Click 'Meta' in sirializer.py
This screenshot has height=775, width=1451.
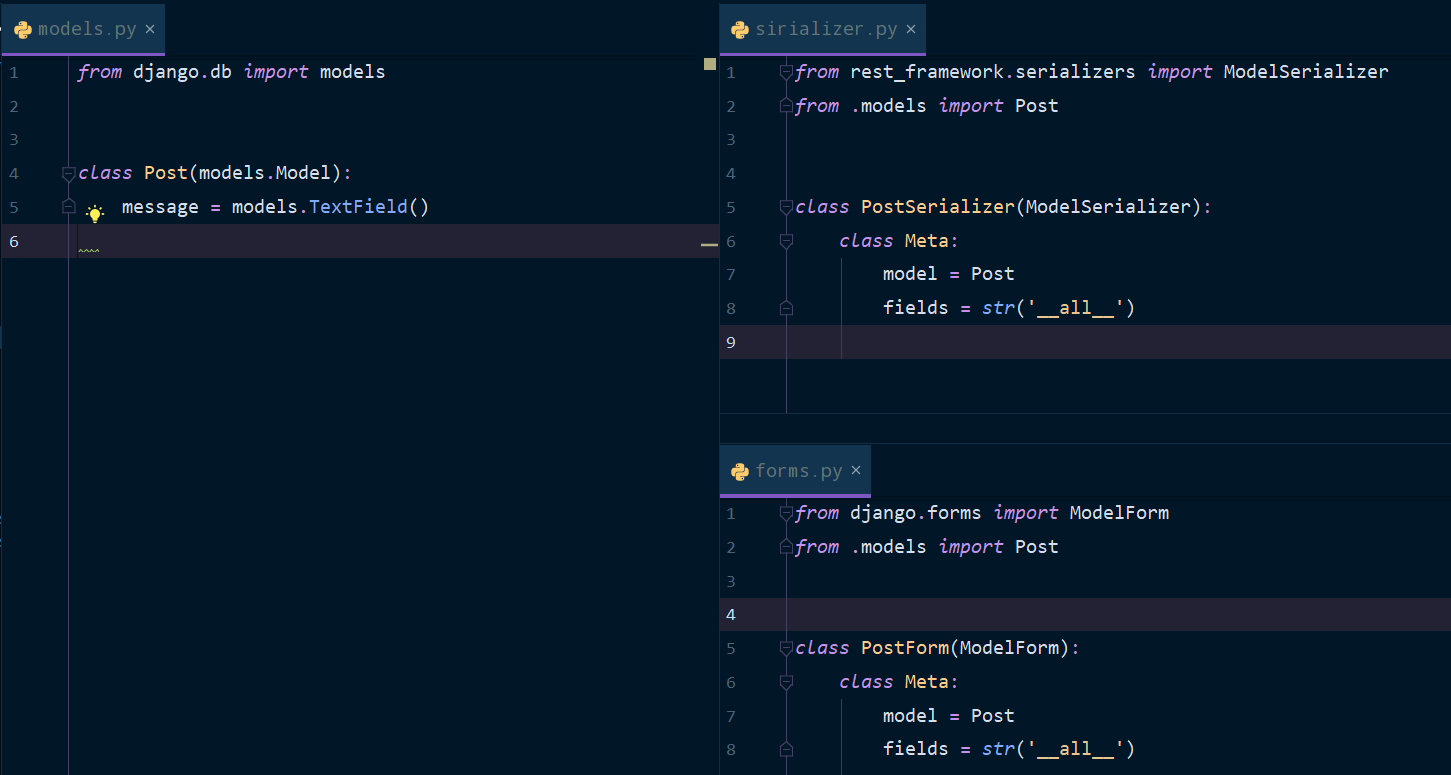click(x=927, y=241)
